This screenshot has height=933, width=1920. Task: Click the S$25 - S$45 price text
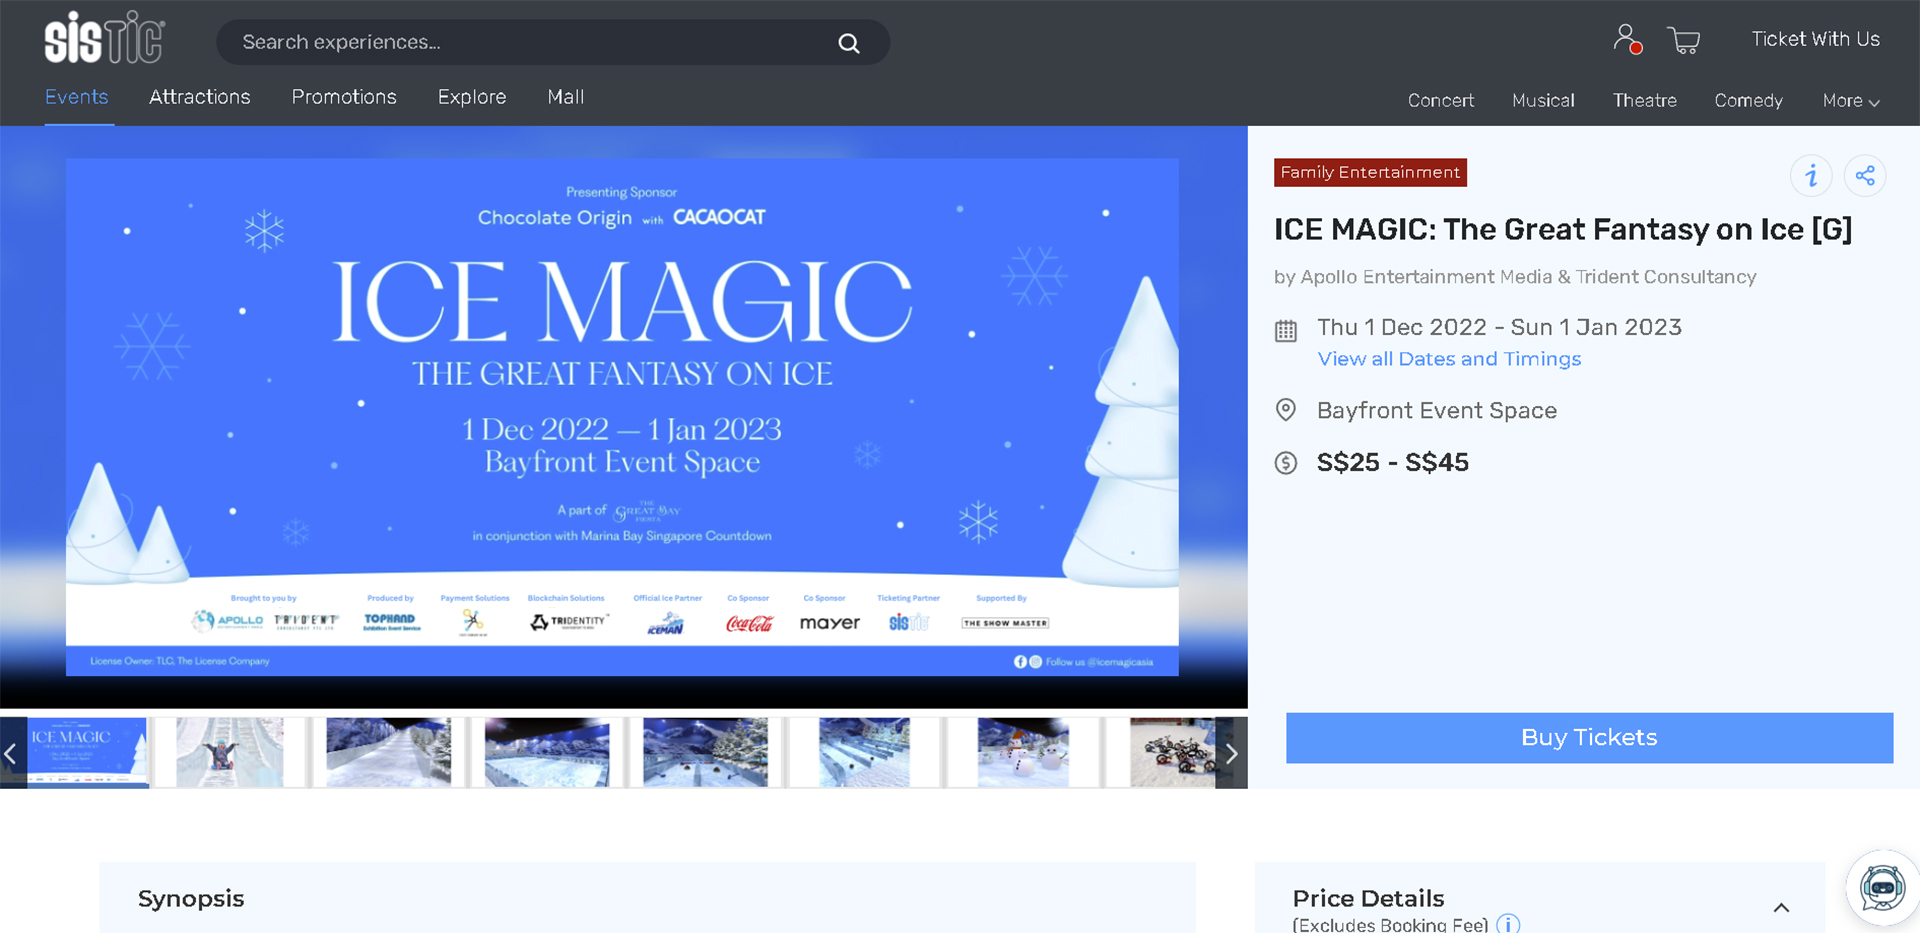click(1392, 463)
